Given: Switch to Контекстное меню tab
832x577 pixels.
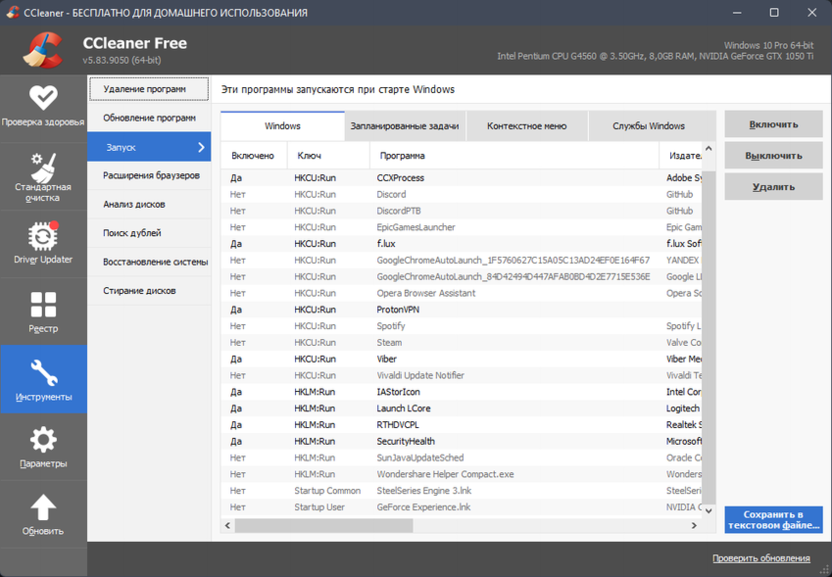Looking at the screenshot, I should (x=526, y=126).
